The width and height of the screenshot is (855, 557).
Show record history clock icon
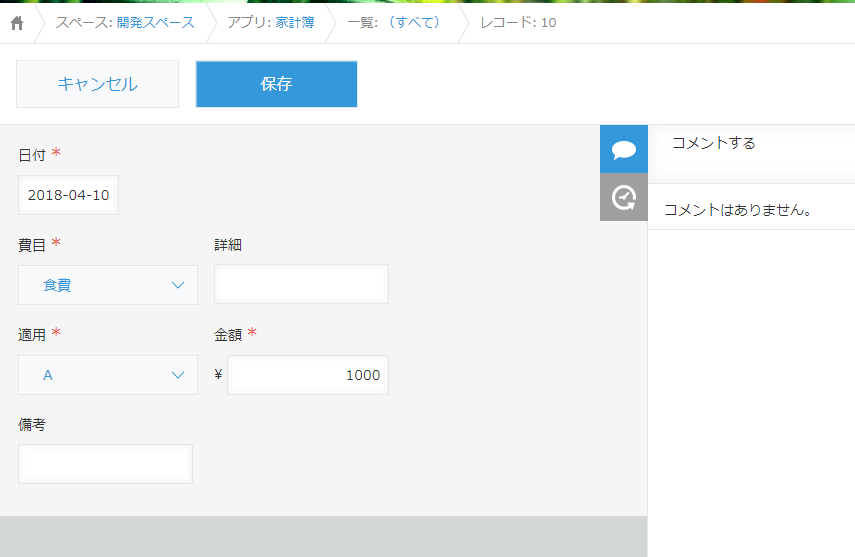point(624,197)
